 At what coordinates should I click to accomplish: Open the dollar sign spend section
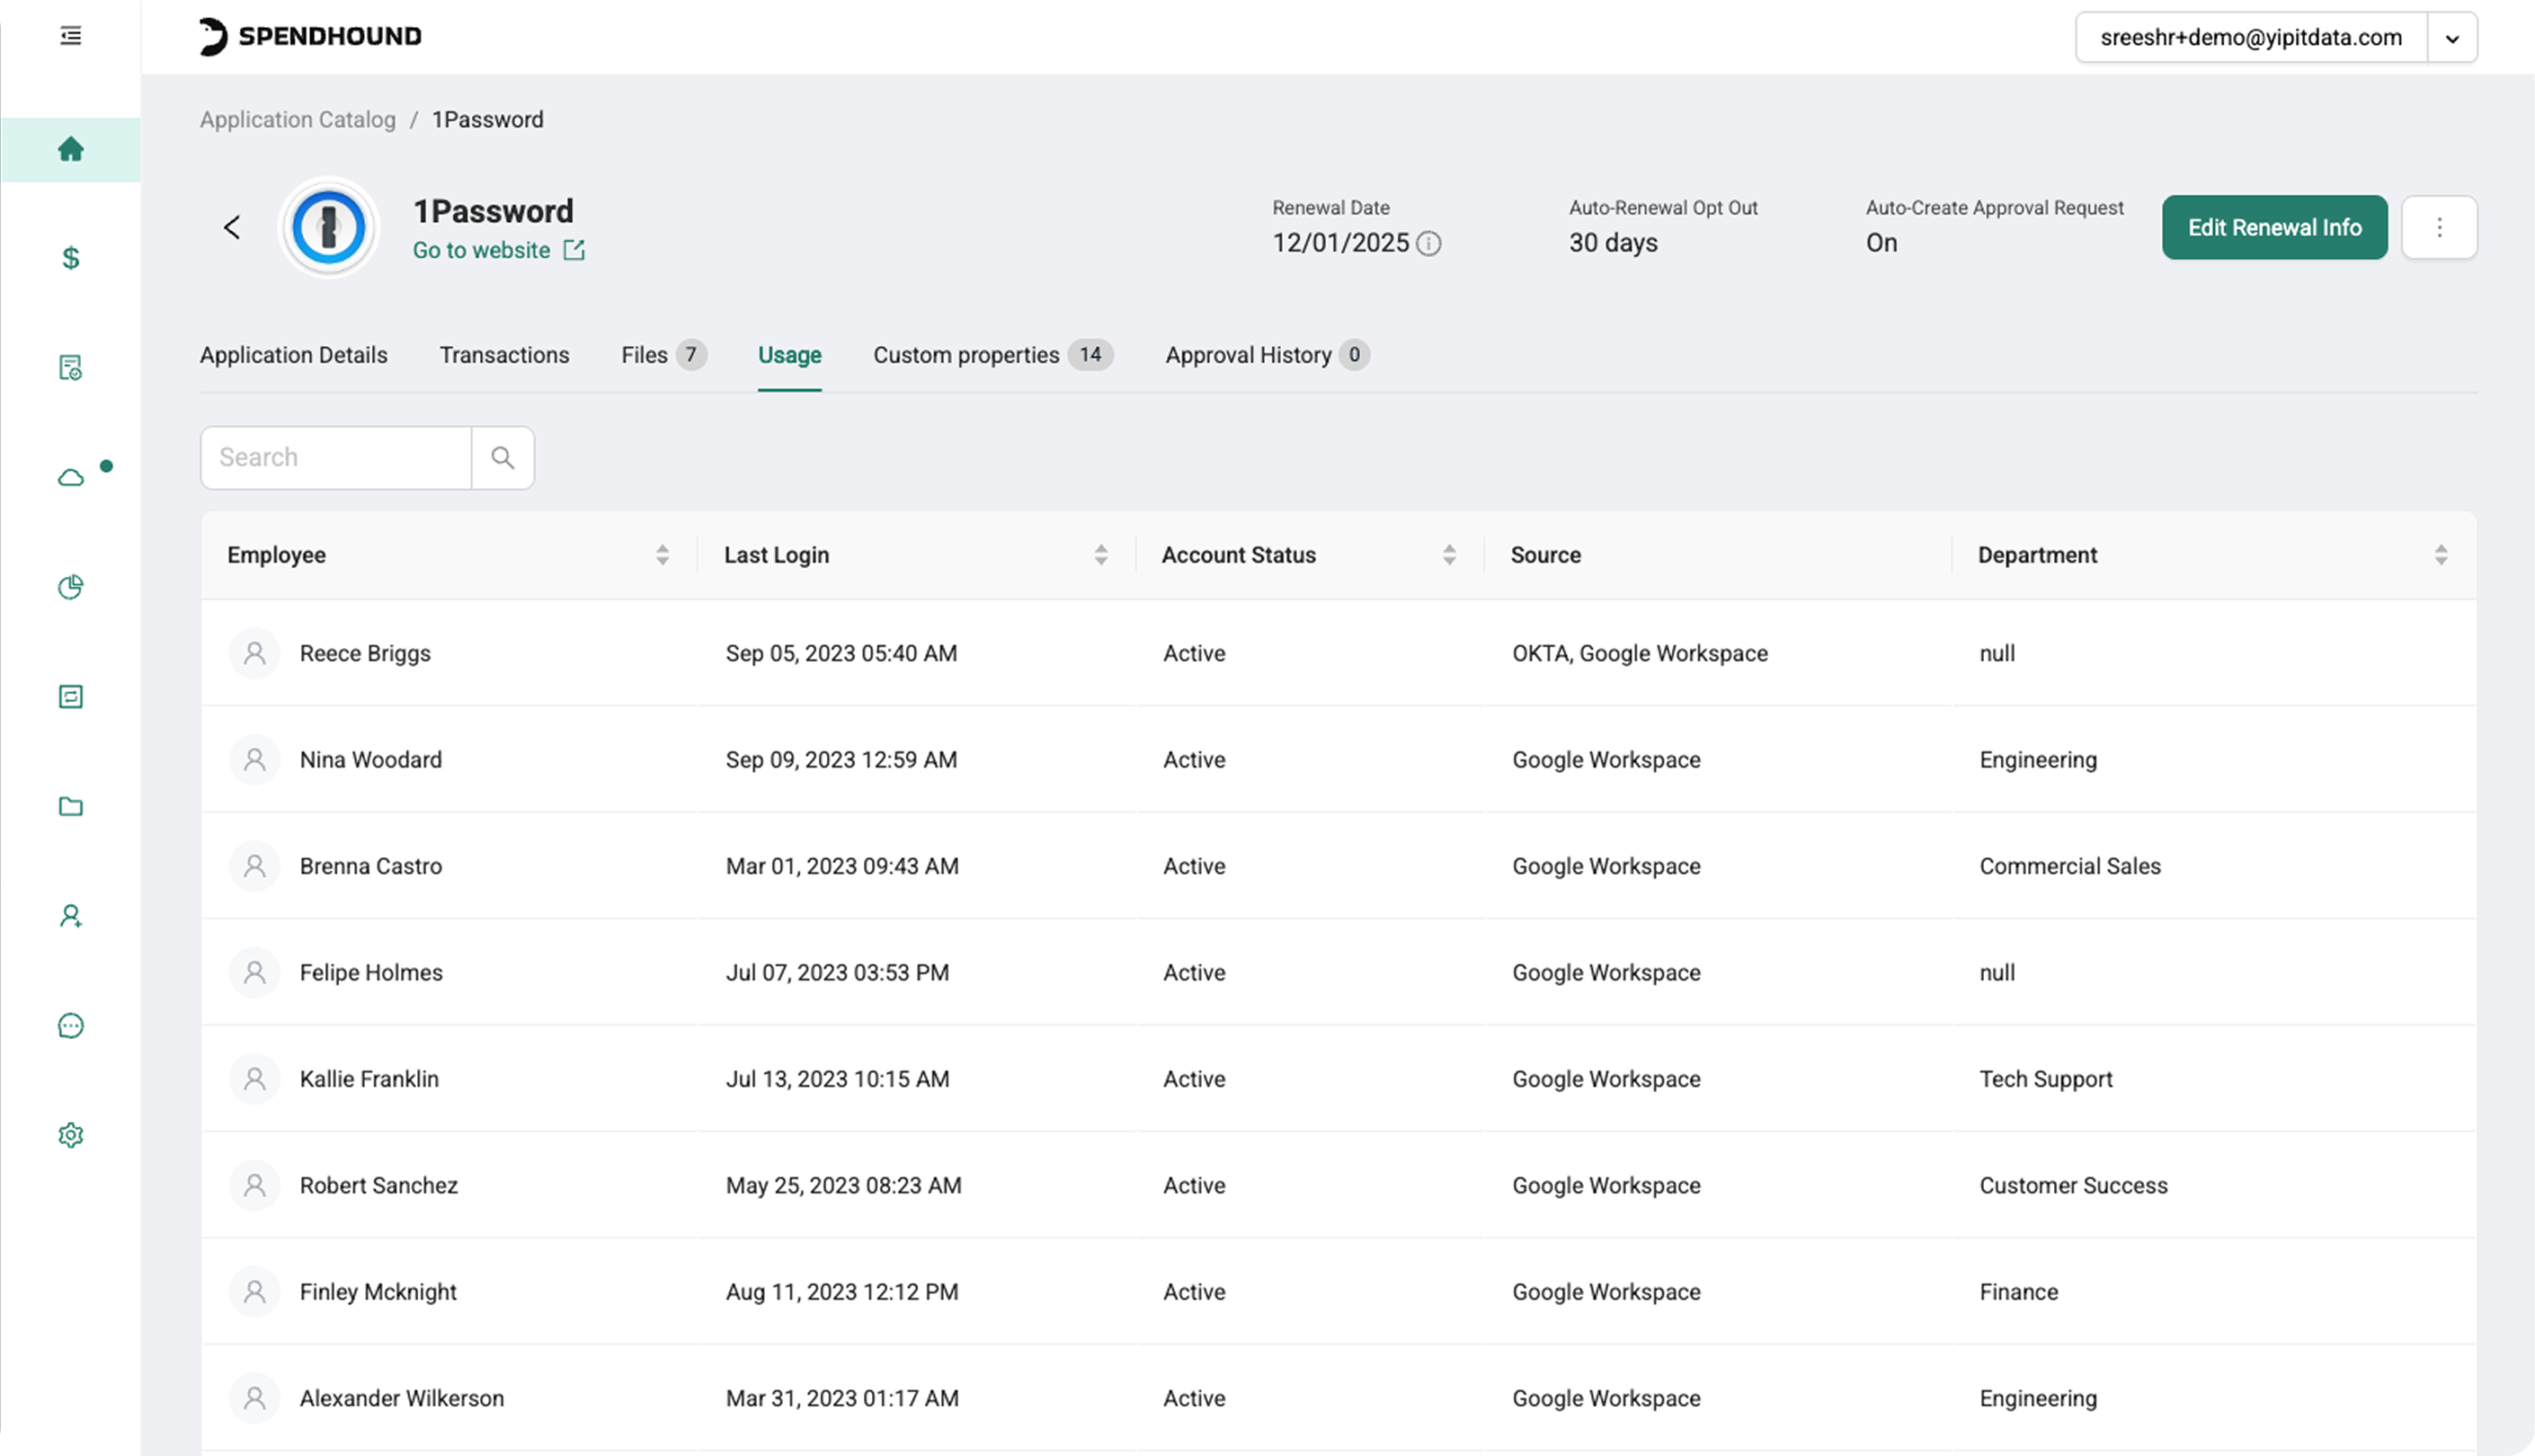coord(70,259)
